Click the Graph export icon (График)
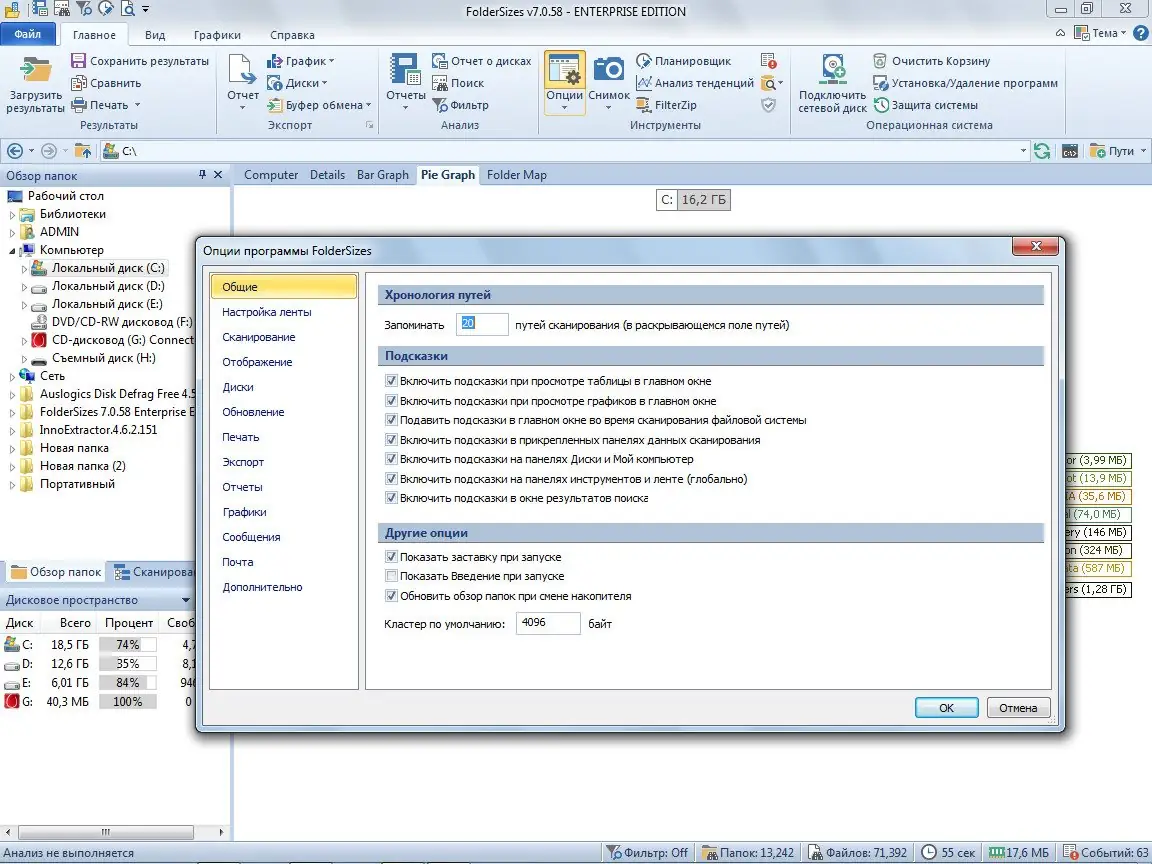 click(274, 61)
